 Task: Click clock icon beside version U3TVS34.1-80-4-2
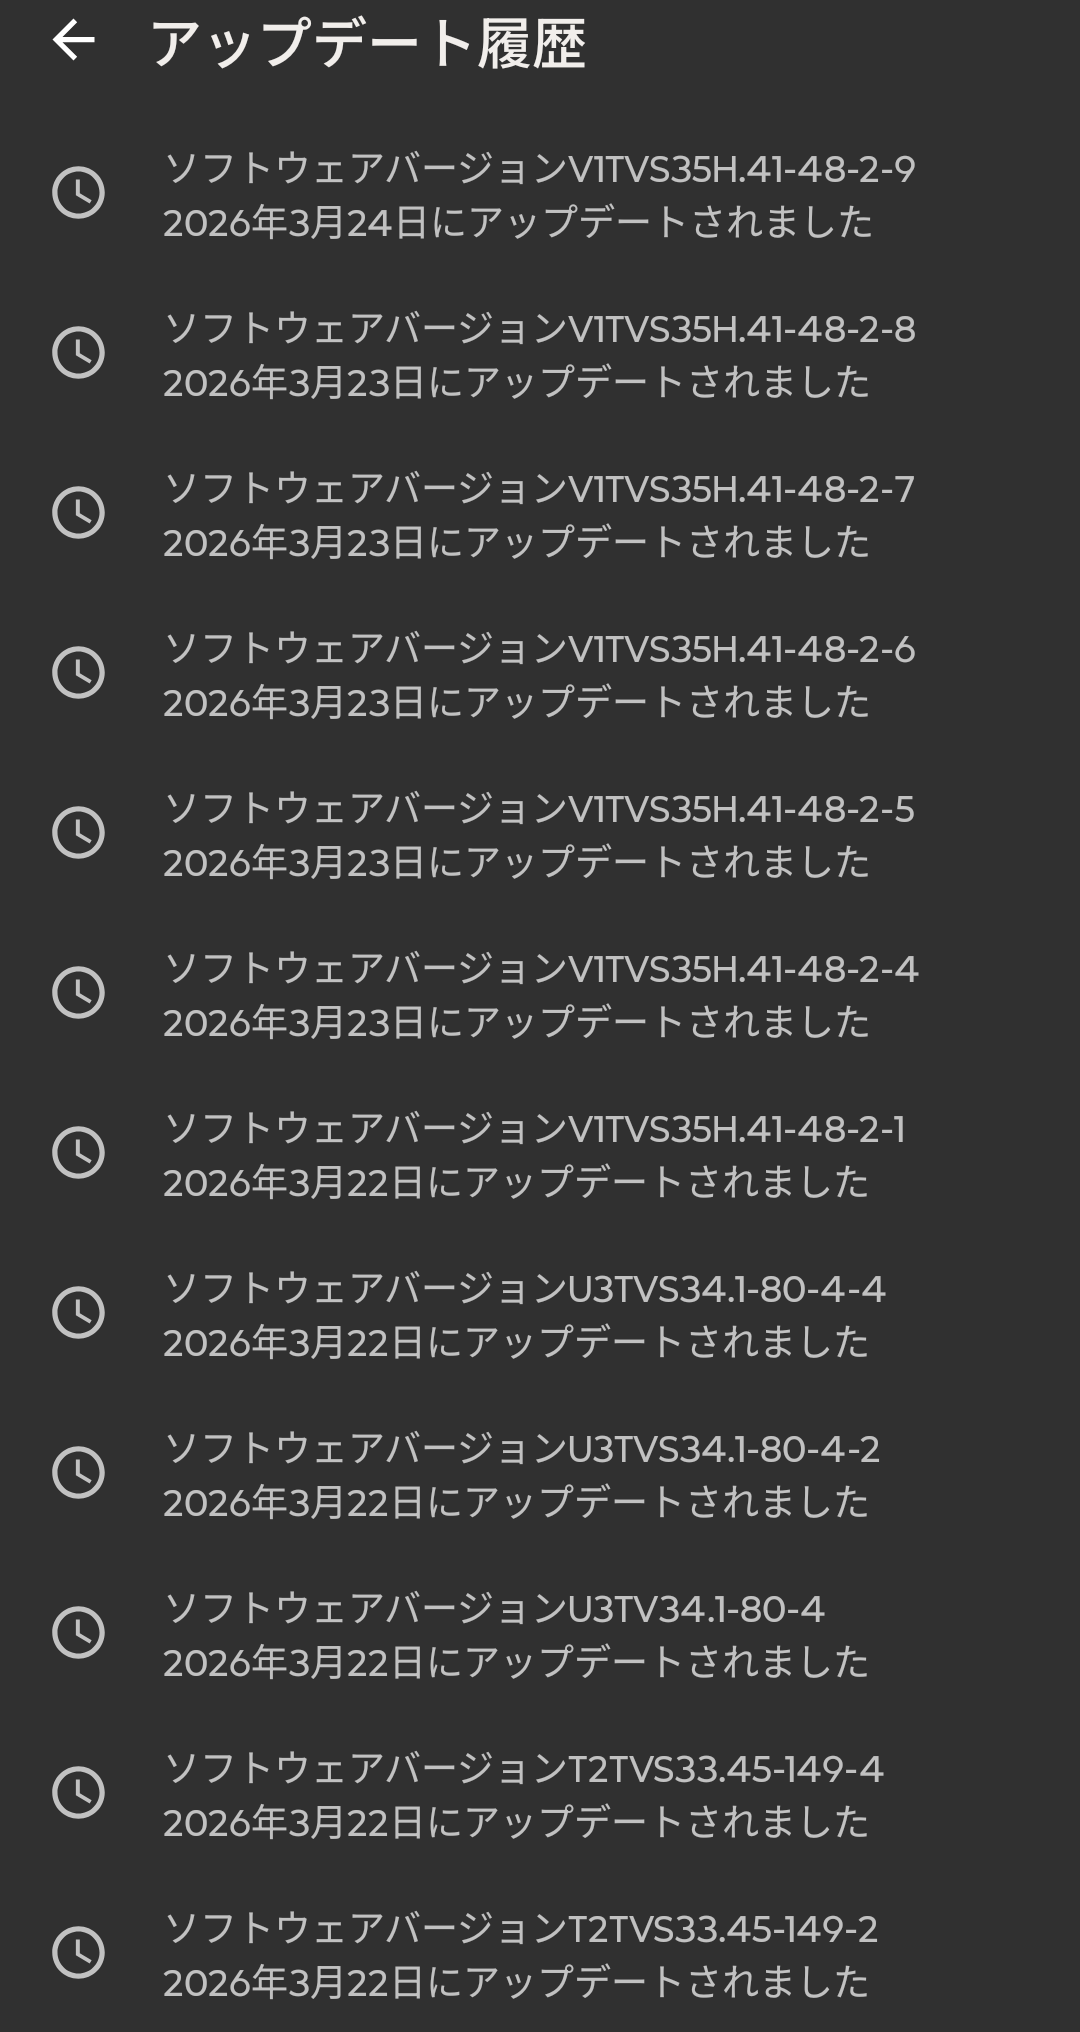point(78,1473)
